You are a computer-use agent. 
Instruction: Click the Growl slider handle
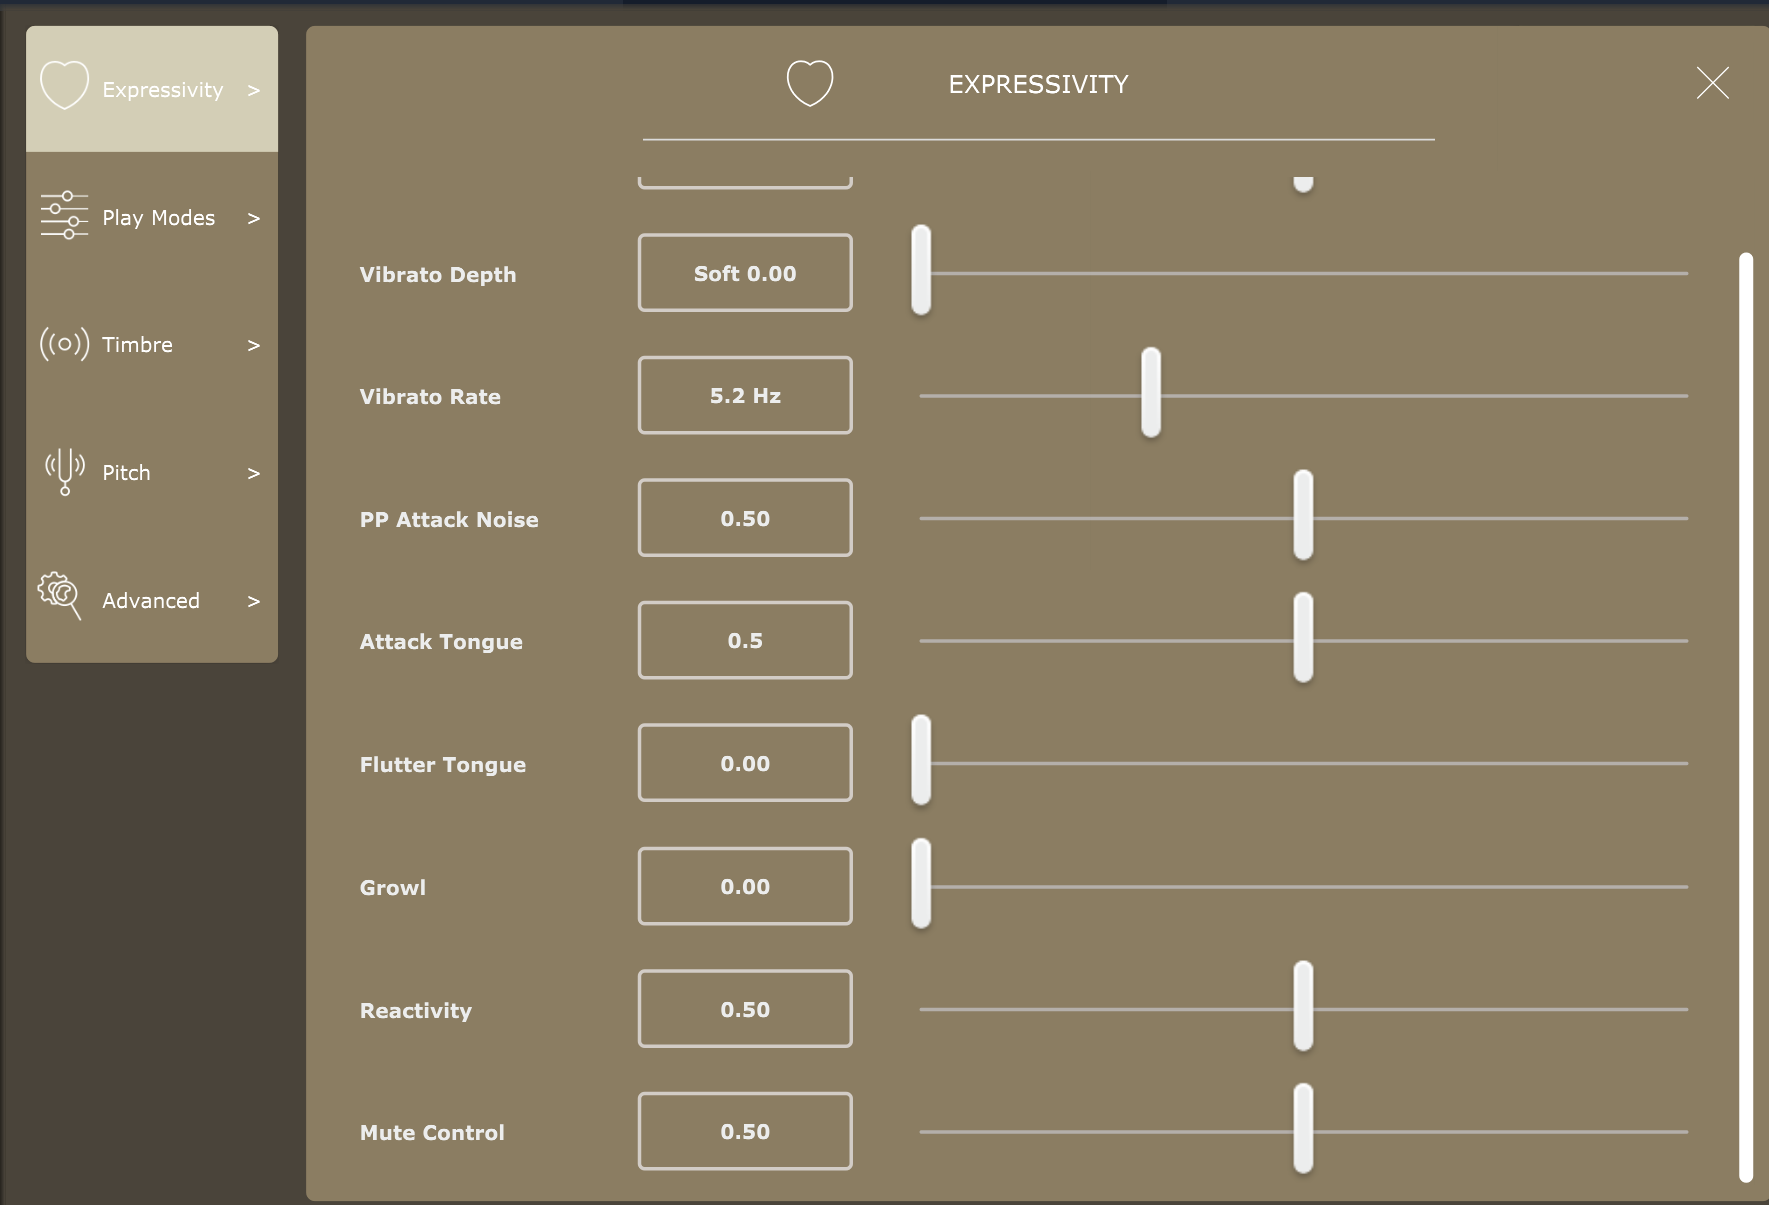click(921, 884)
